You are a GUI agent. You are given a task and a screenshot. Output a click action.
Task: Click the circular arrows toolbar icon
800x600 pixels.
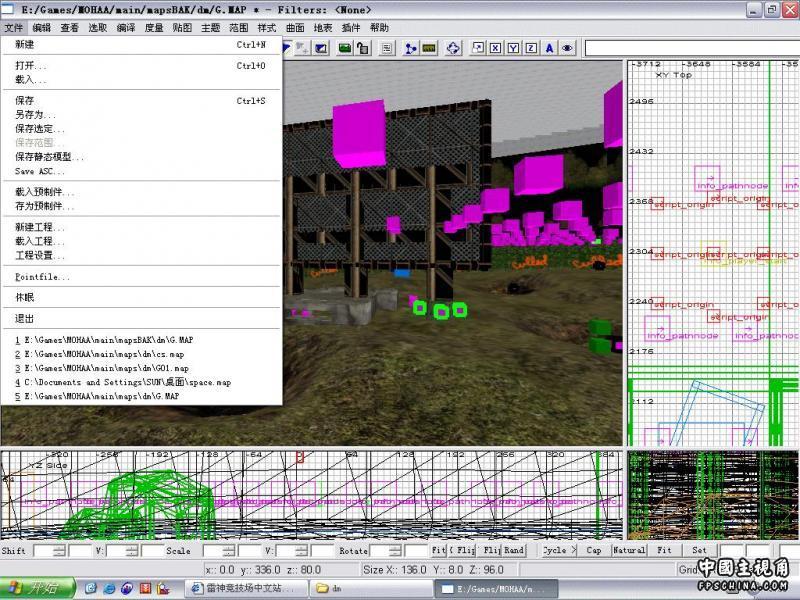(x=453, y=48)
